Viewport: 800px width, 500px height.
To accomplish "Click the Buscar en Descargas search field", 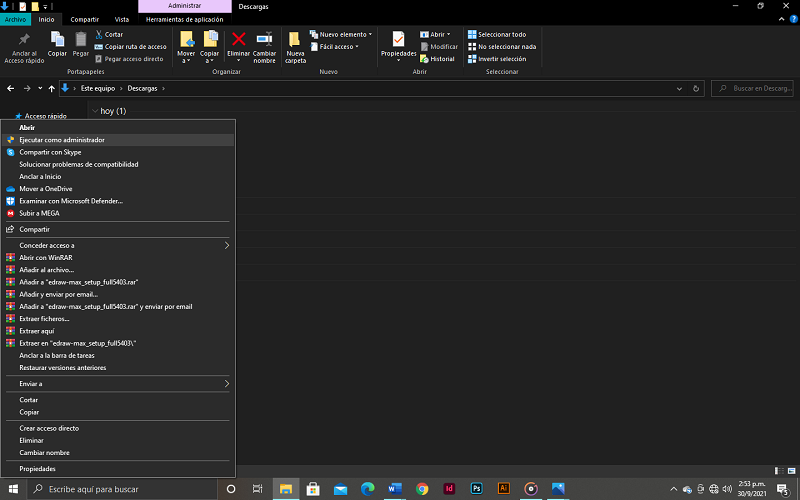I will (x=753, y=88).
